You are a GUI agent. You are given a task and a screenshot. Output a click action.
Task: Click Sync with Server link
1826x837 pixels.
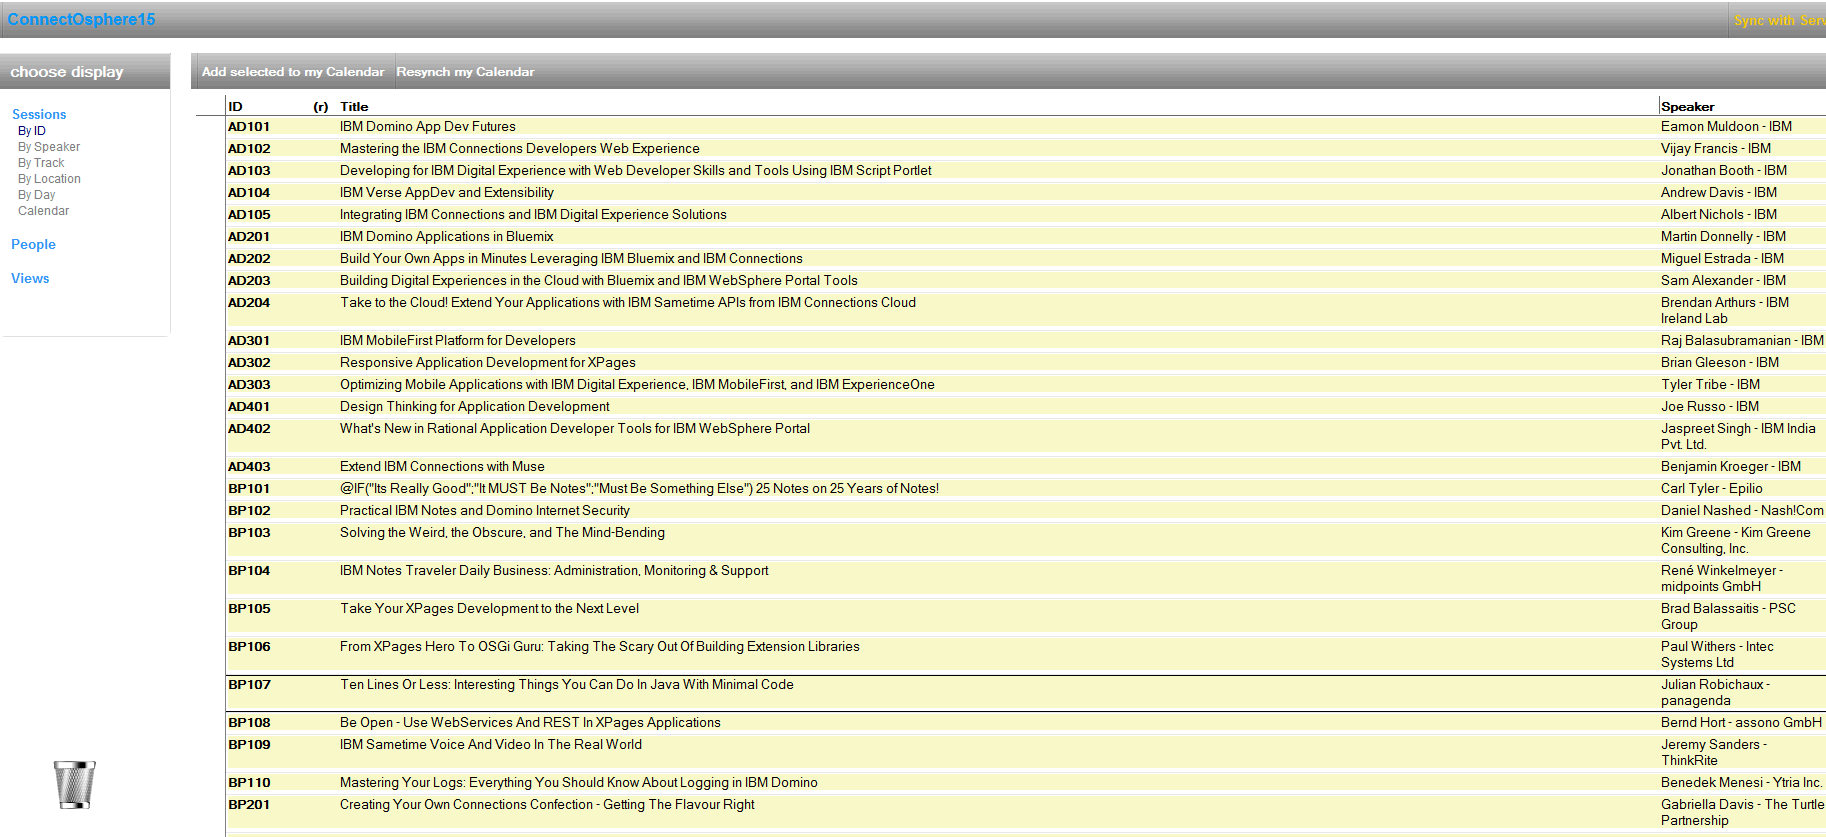pyautogui.click(x=1780, y=20)
